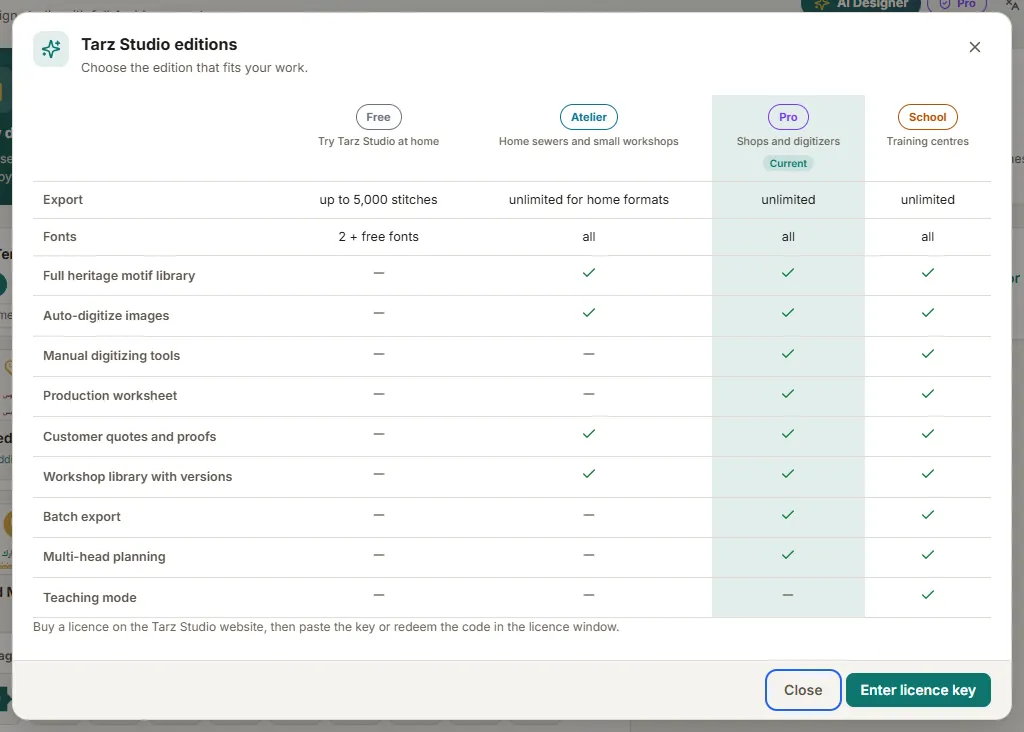Click the 'Batch export' row label

pos(82,517)
